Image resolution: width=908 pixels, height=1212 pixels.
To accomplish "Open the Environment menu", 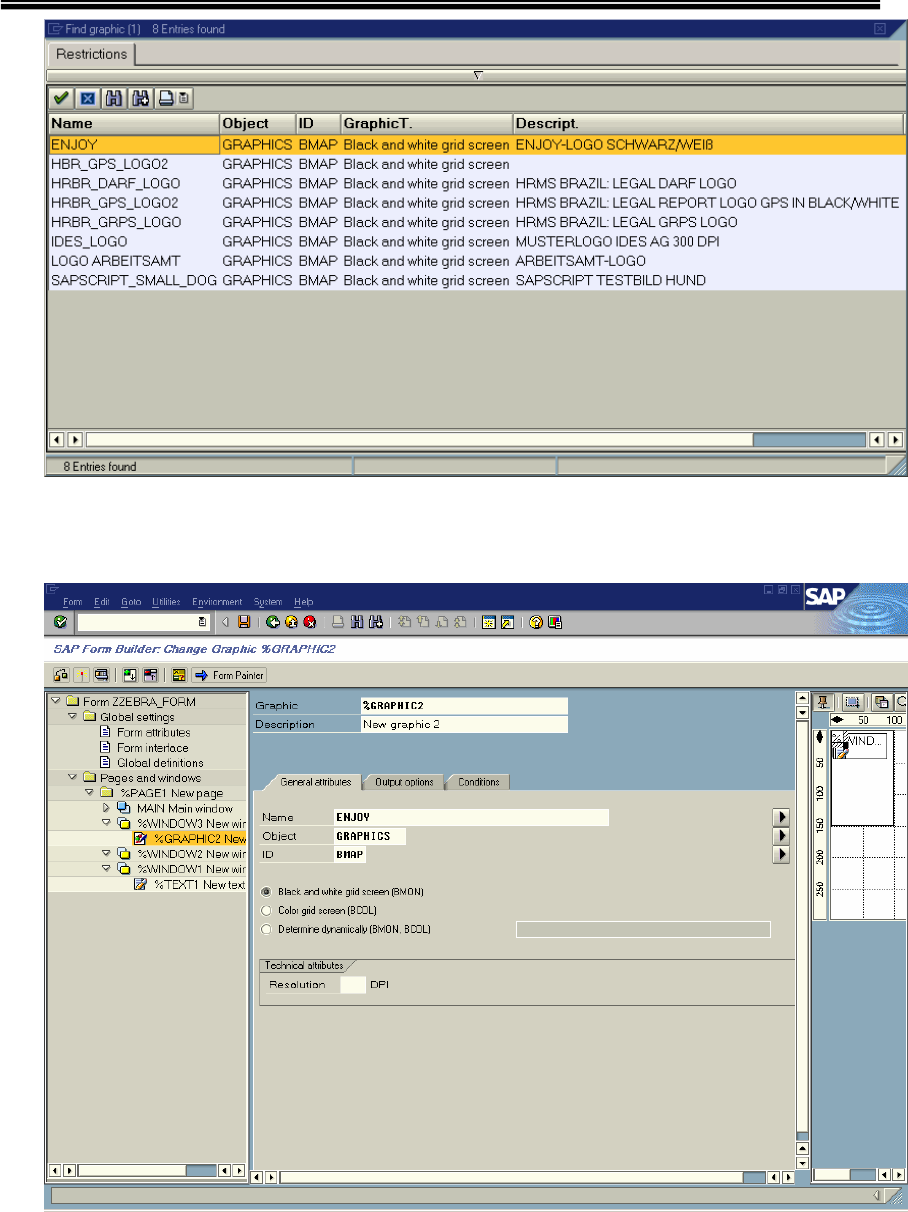I will 217,602.
